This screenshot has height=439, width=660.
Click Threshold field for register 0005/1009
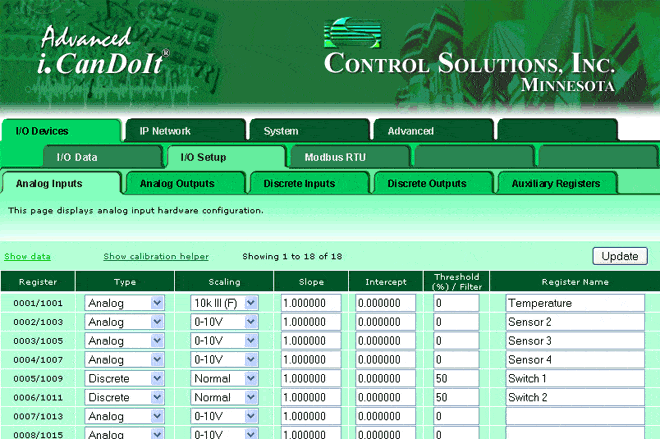[456, 378]
